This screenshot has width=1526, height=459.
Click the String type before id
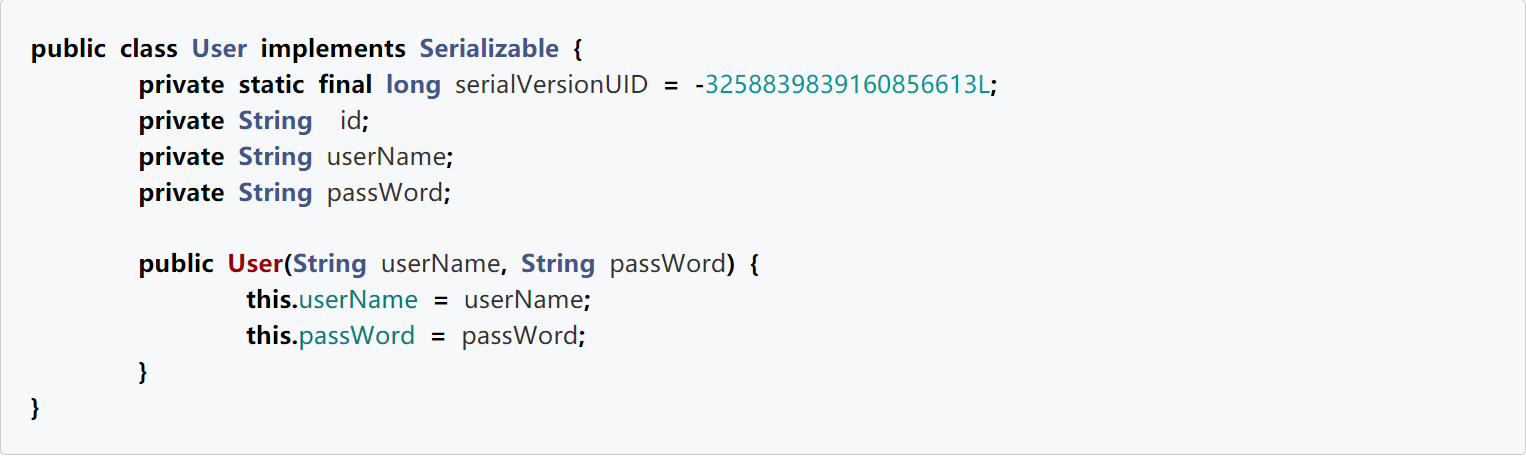pos(275,121)
